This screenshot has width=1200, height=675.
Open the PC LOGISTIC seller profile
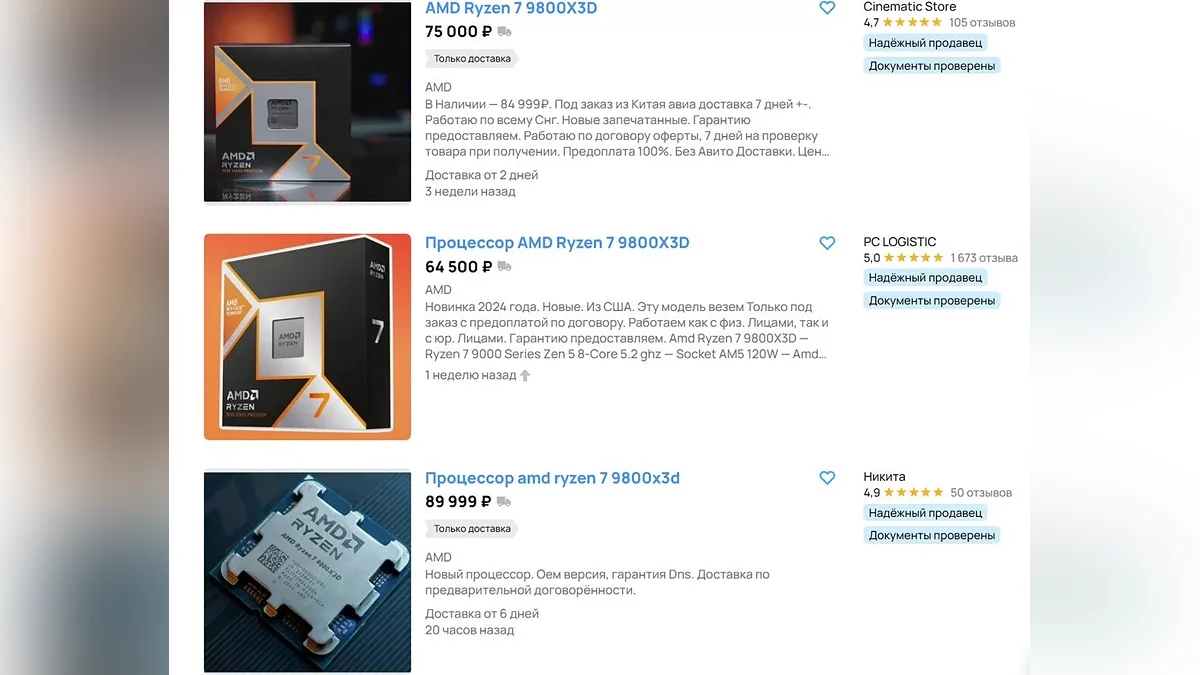tap(900, 242)
